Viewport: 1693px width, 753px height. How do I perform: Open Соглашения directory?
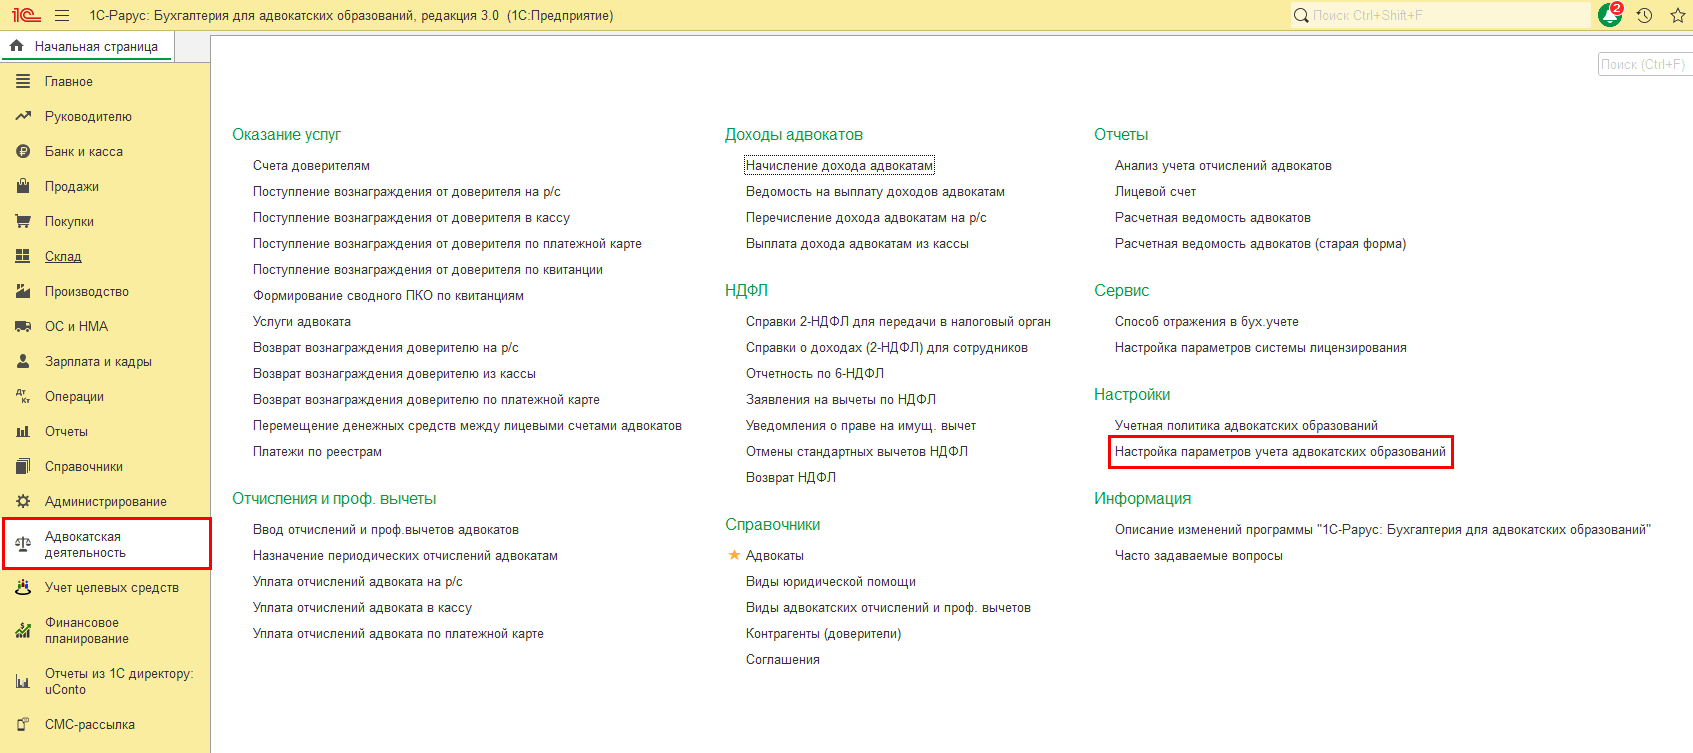[783, 659]
